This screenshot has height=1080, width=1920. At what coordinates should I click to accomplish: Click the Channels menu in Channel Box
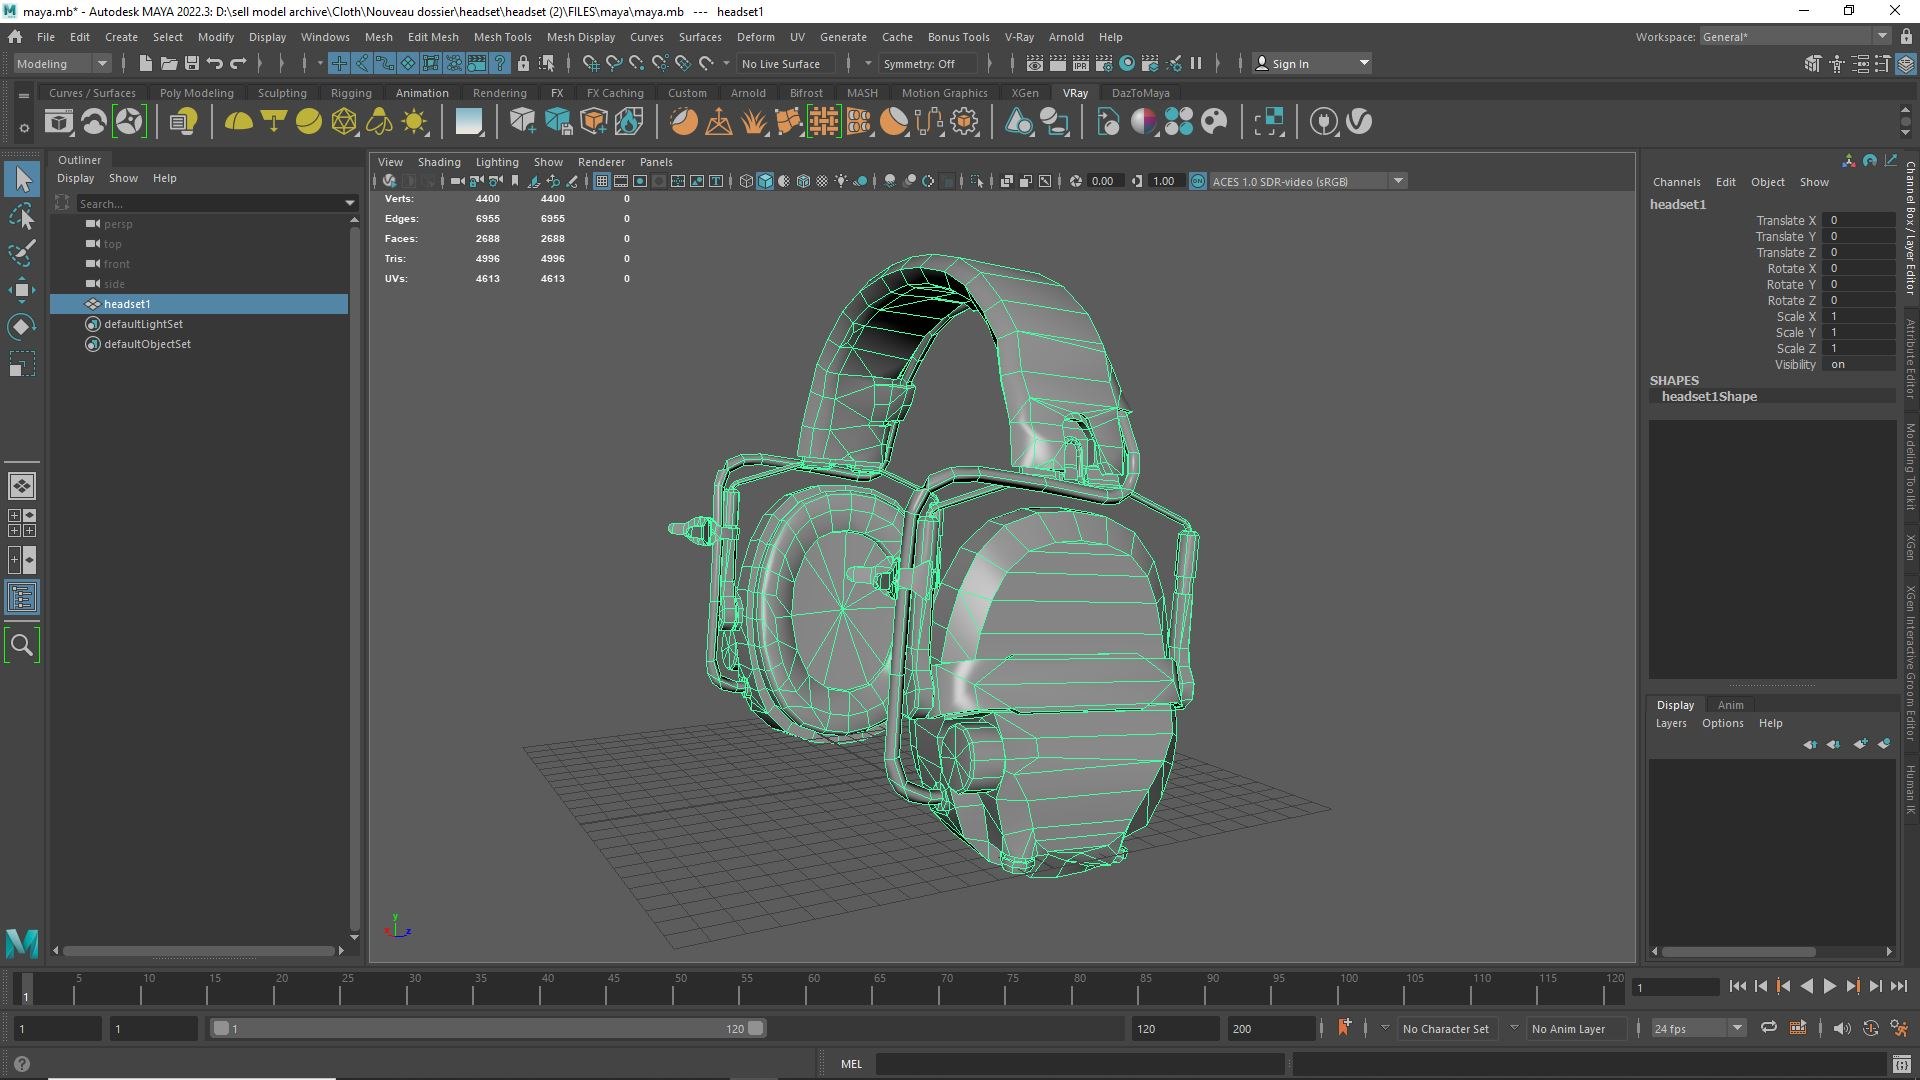1676,182
